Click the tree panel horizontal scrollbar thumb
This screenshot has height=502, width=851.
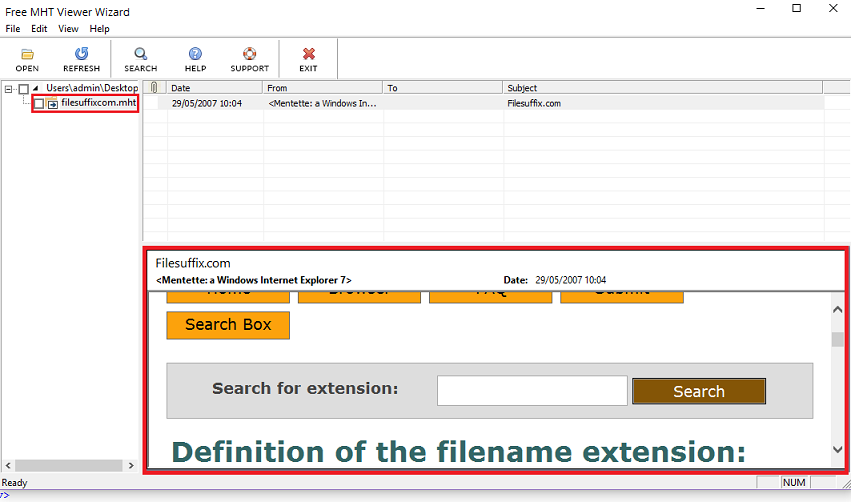click(x=69, y=466)
